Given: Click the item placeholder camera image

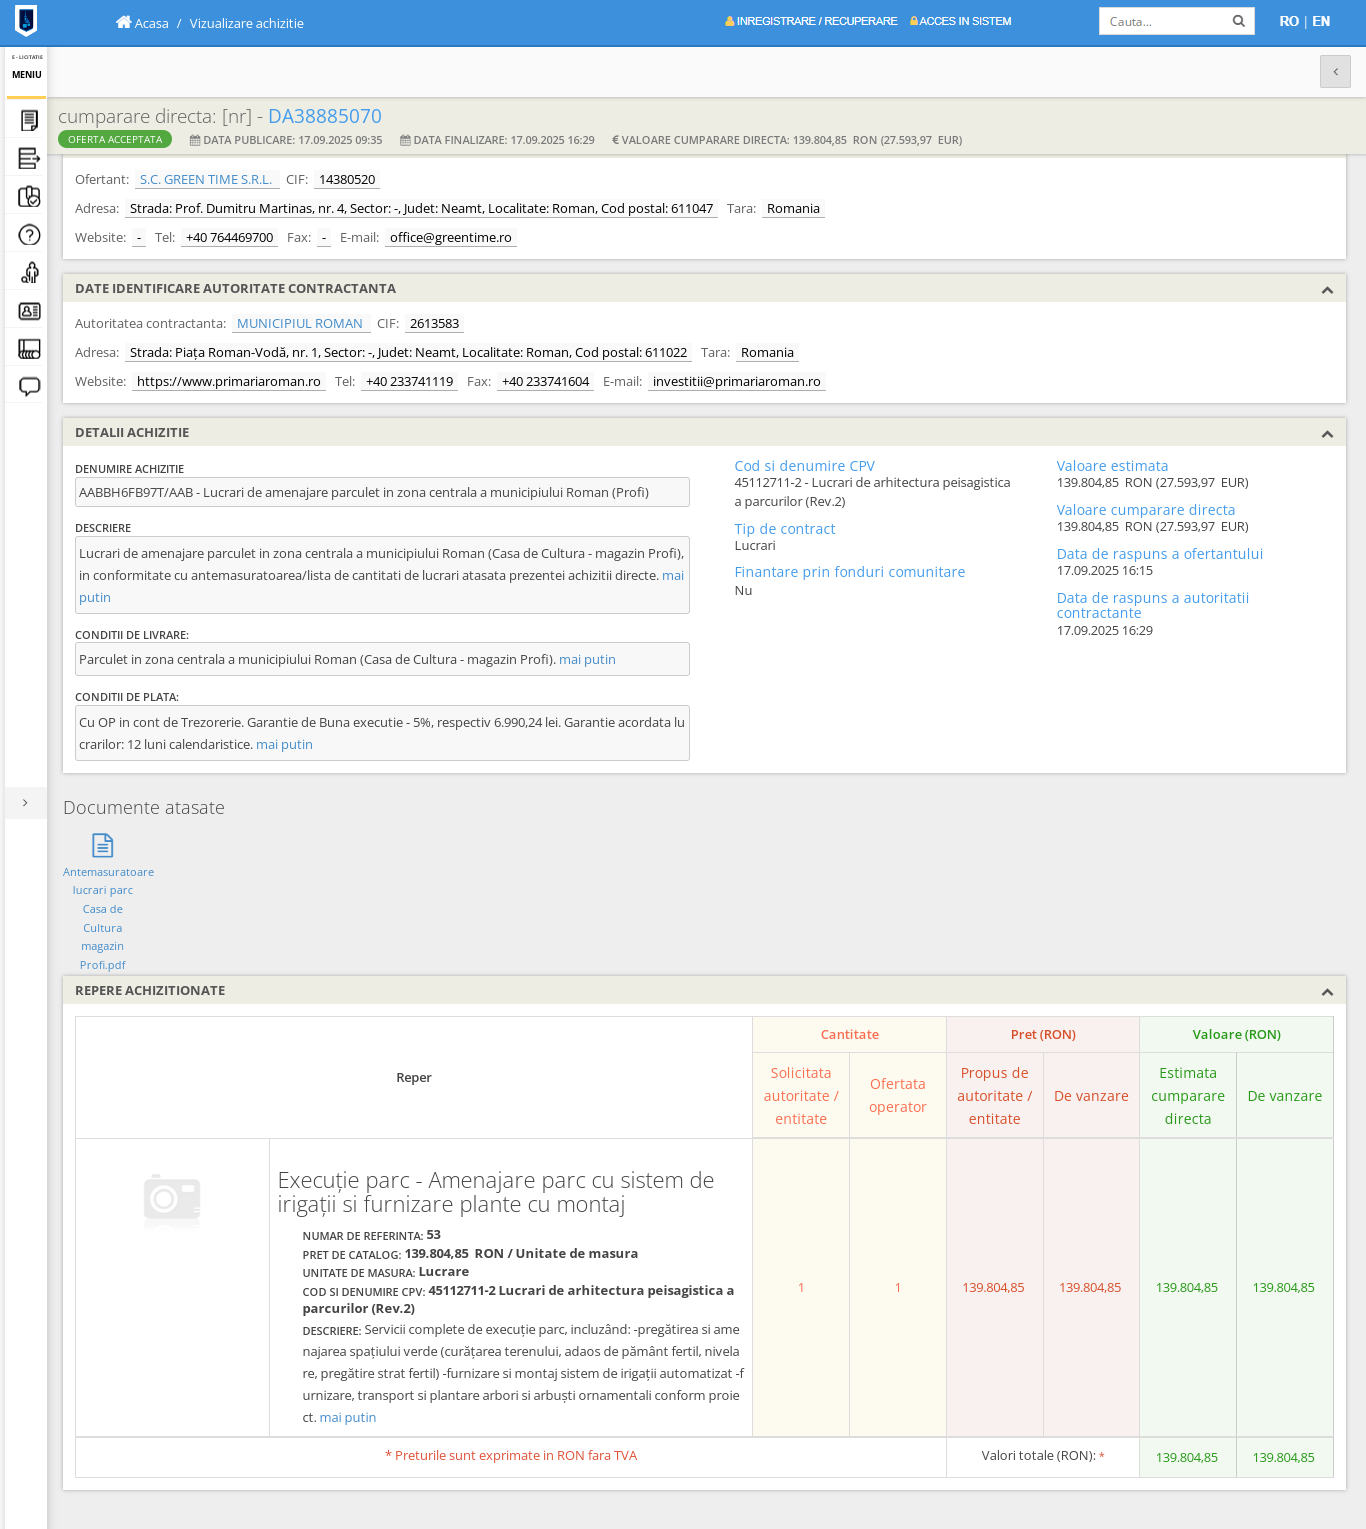Looking at the screenshot, I should click(172, 1199).
